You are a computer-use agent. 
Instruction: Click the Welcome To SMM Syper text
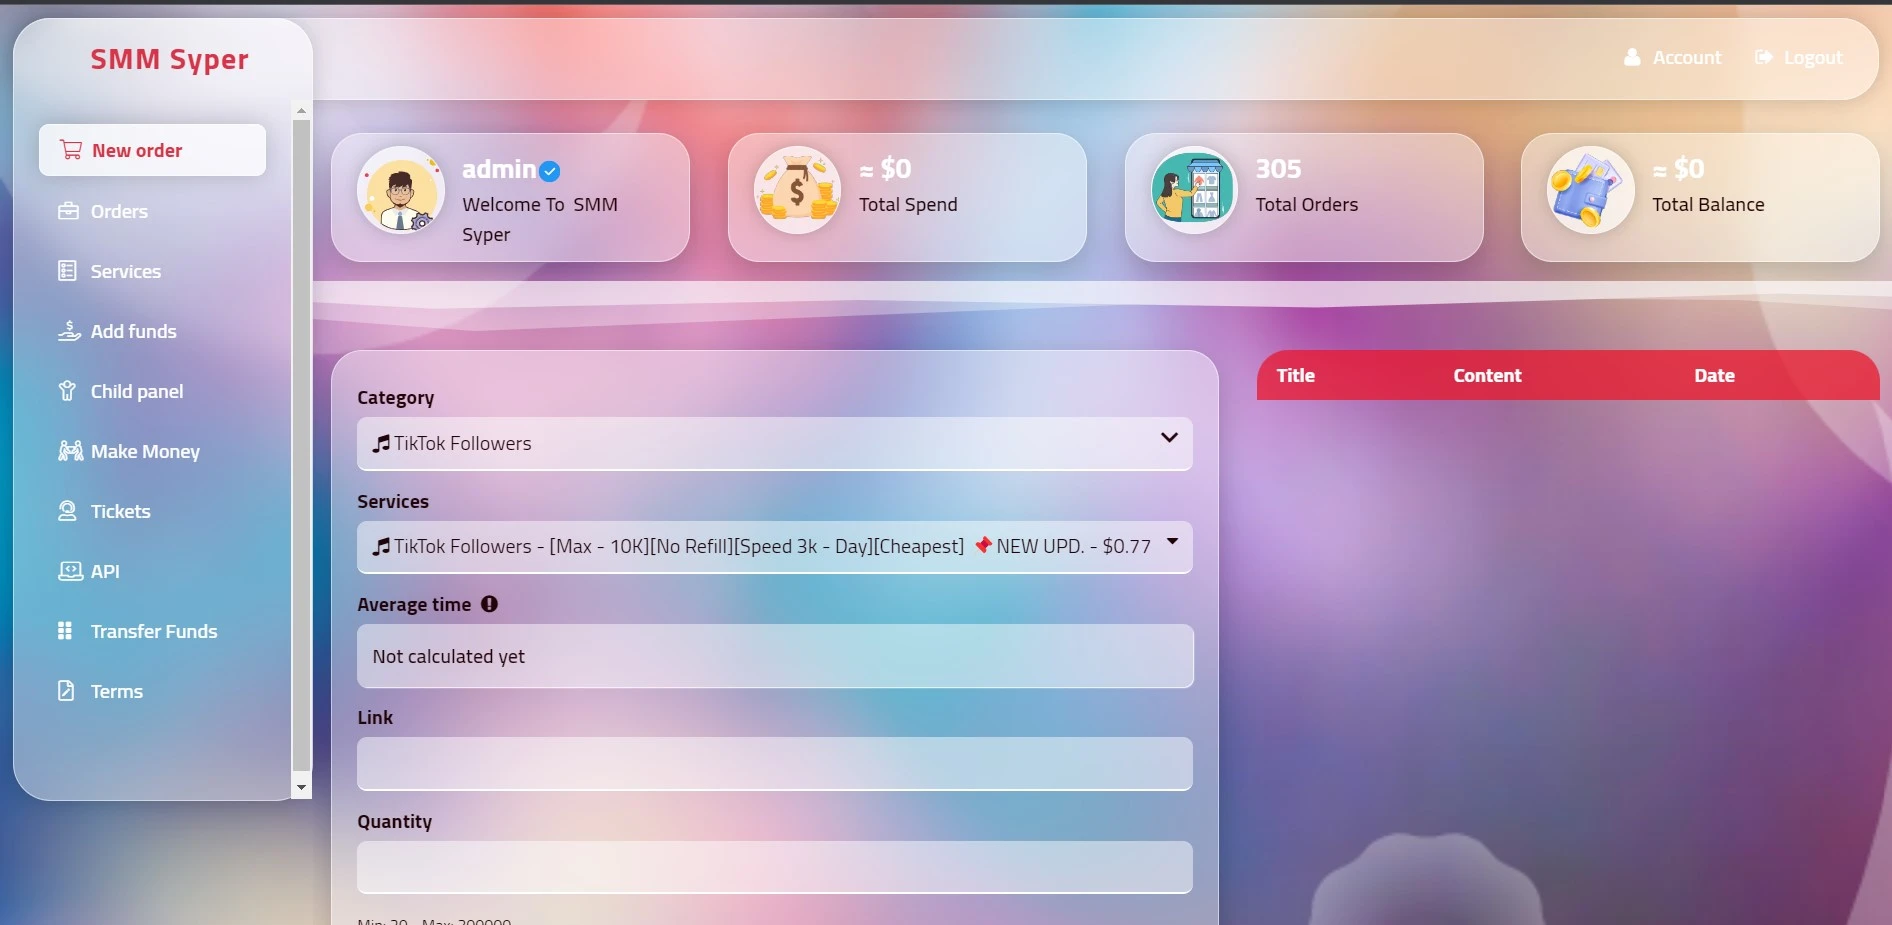pos(540,220)
